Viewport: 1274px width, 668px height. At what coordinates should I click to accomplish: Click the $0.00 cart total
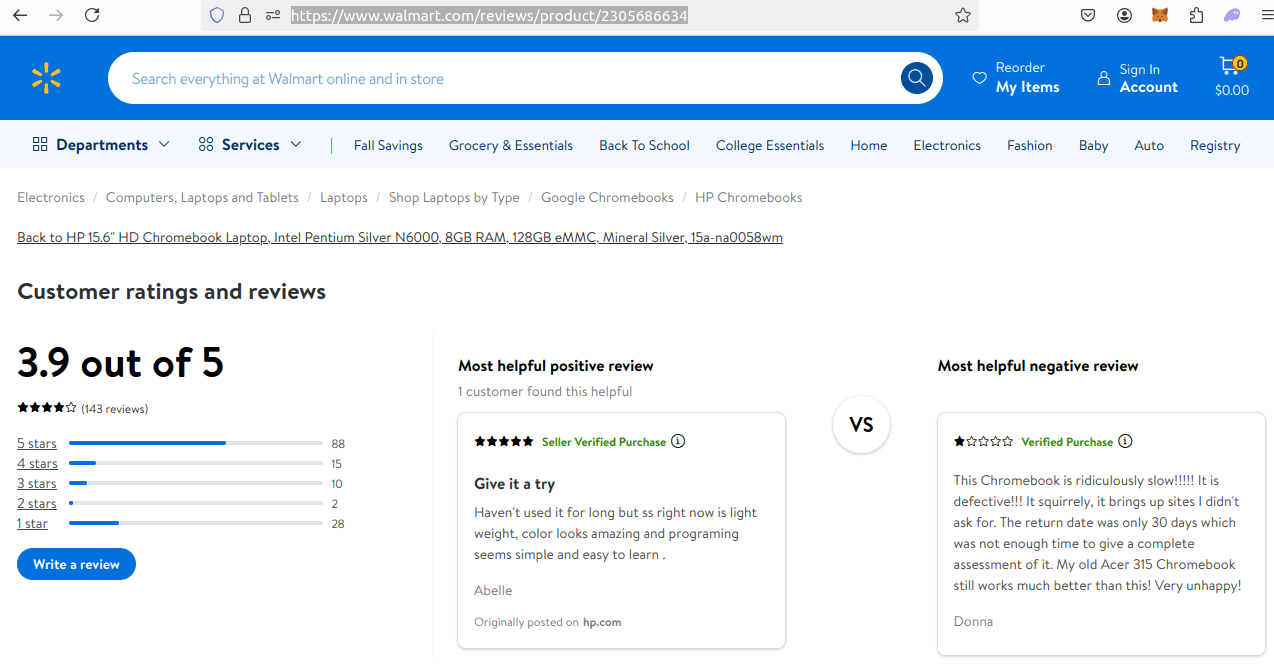tap(1232, 90)
